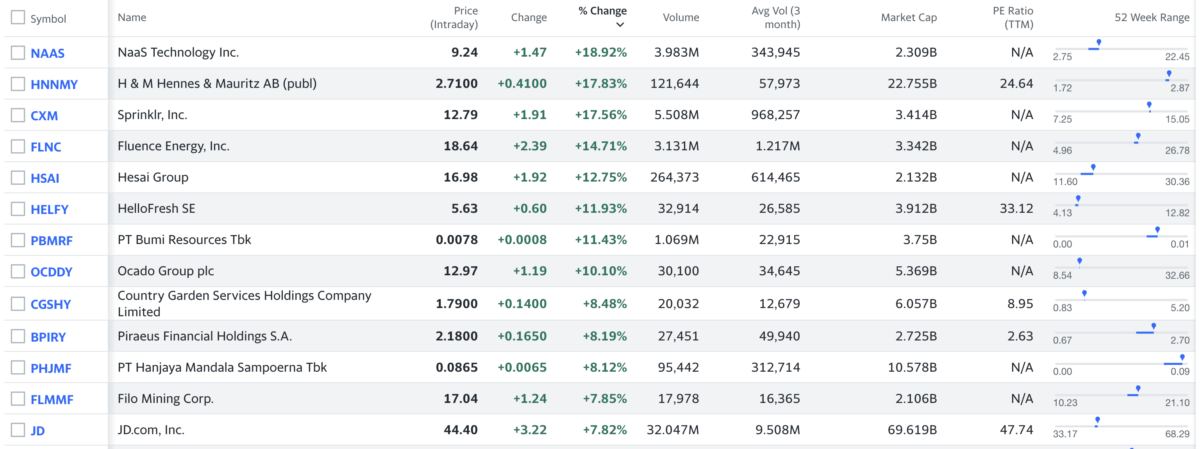Click the '22.755B' market cap value
Screen dimensions: 1200x449
[x=912, y=84]
